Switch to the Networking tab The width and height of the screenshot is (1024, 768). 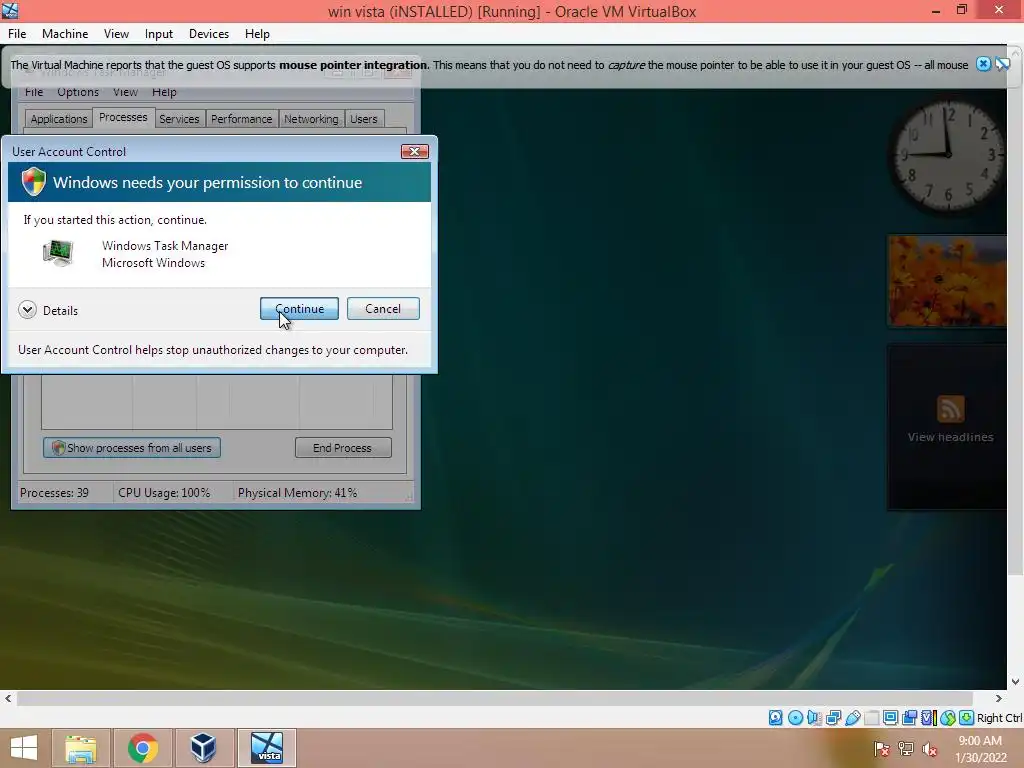click(311, 119)
